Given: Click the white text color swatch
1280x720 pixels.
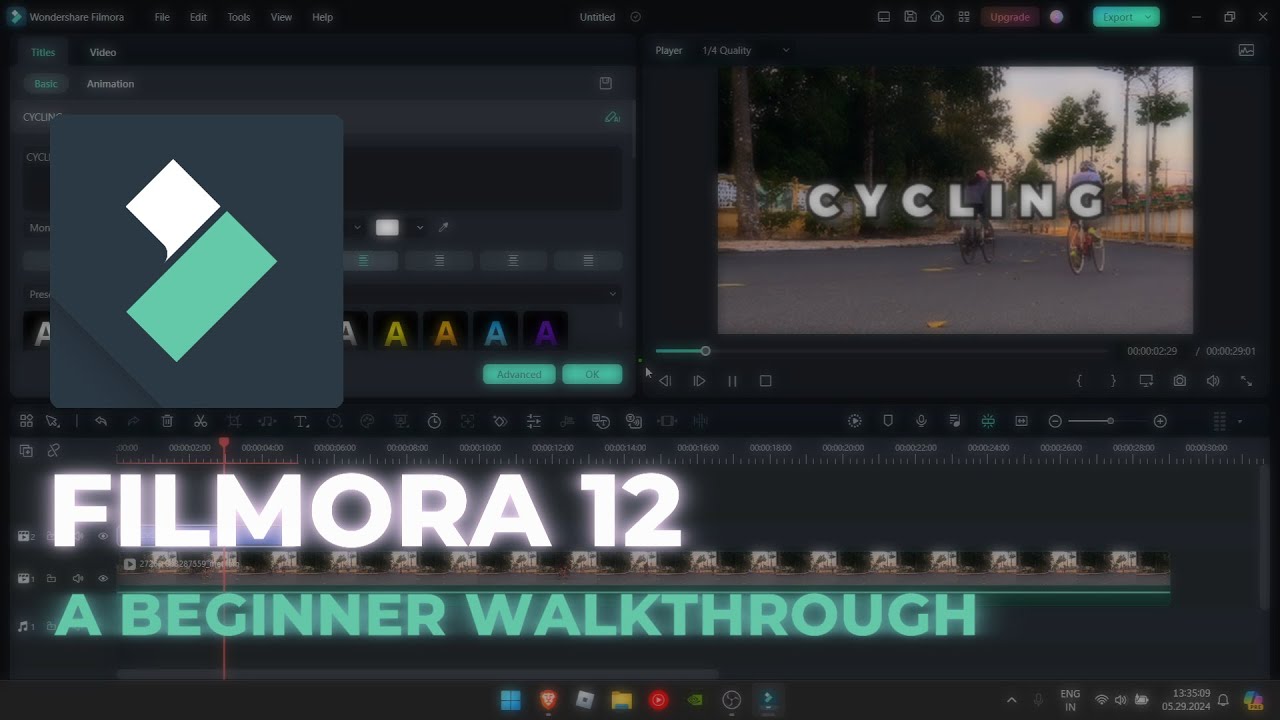Looking at the screenshot, I should 387,228.
